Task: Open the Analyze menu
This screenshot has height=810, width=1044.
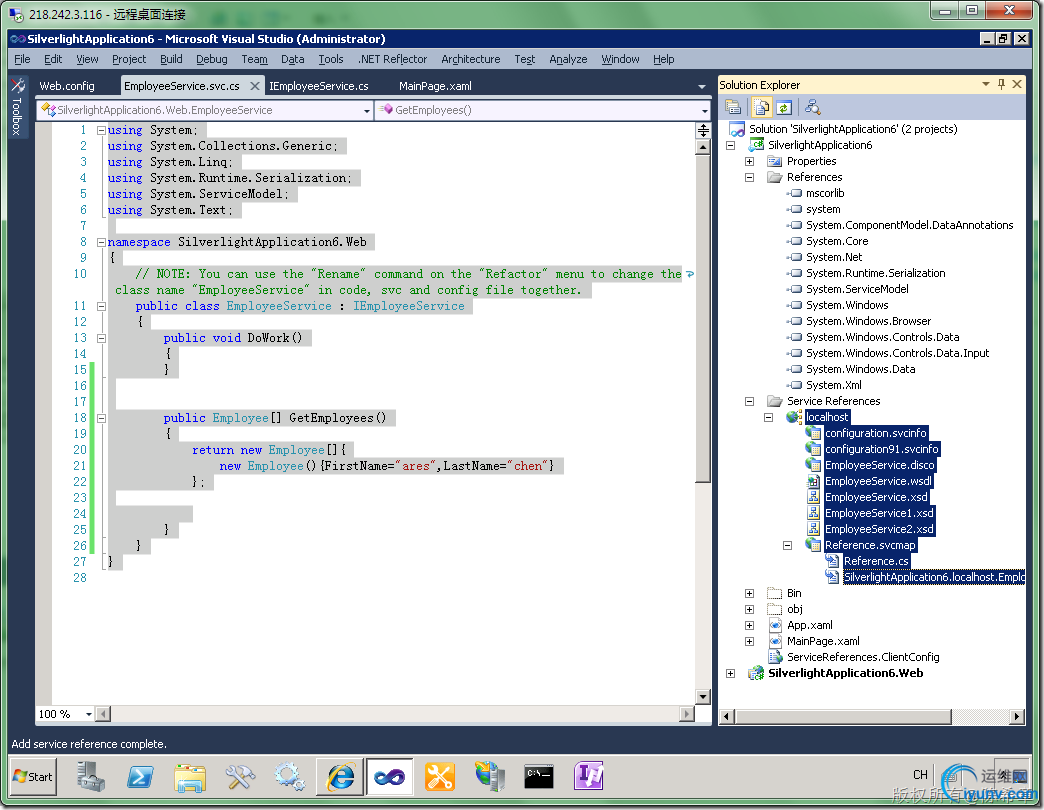Action: [568, 59]
